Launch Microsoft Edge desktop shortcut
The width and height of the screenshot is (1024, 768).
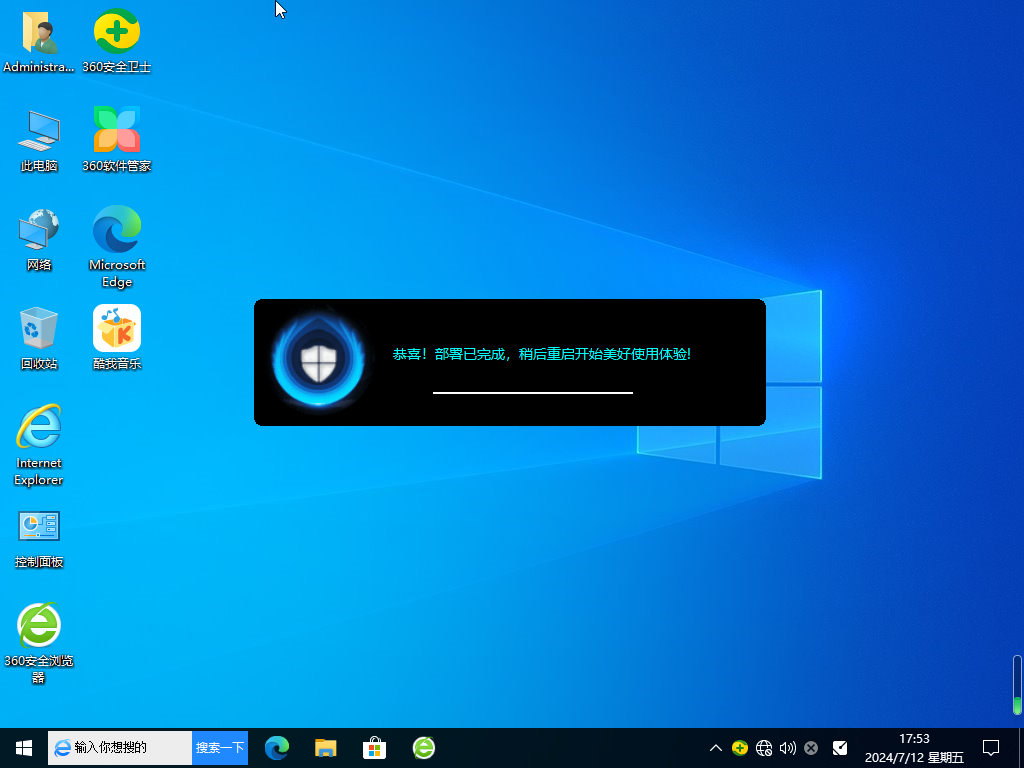[x=117, y=247]
